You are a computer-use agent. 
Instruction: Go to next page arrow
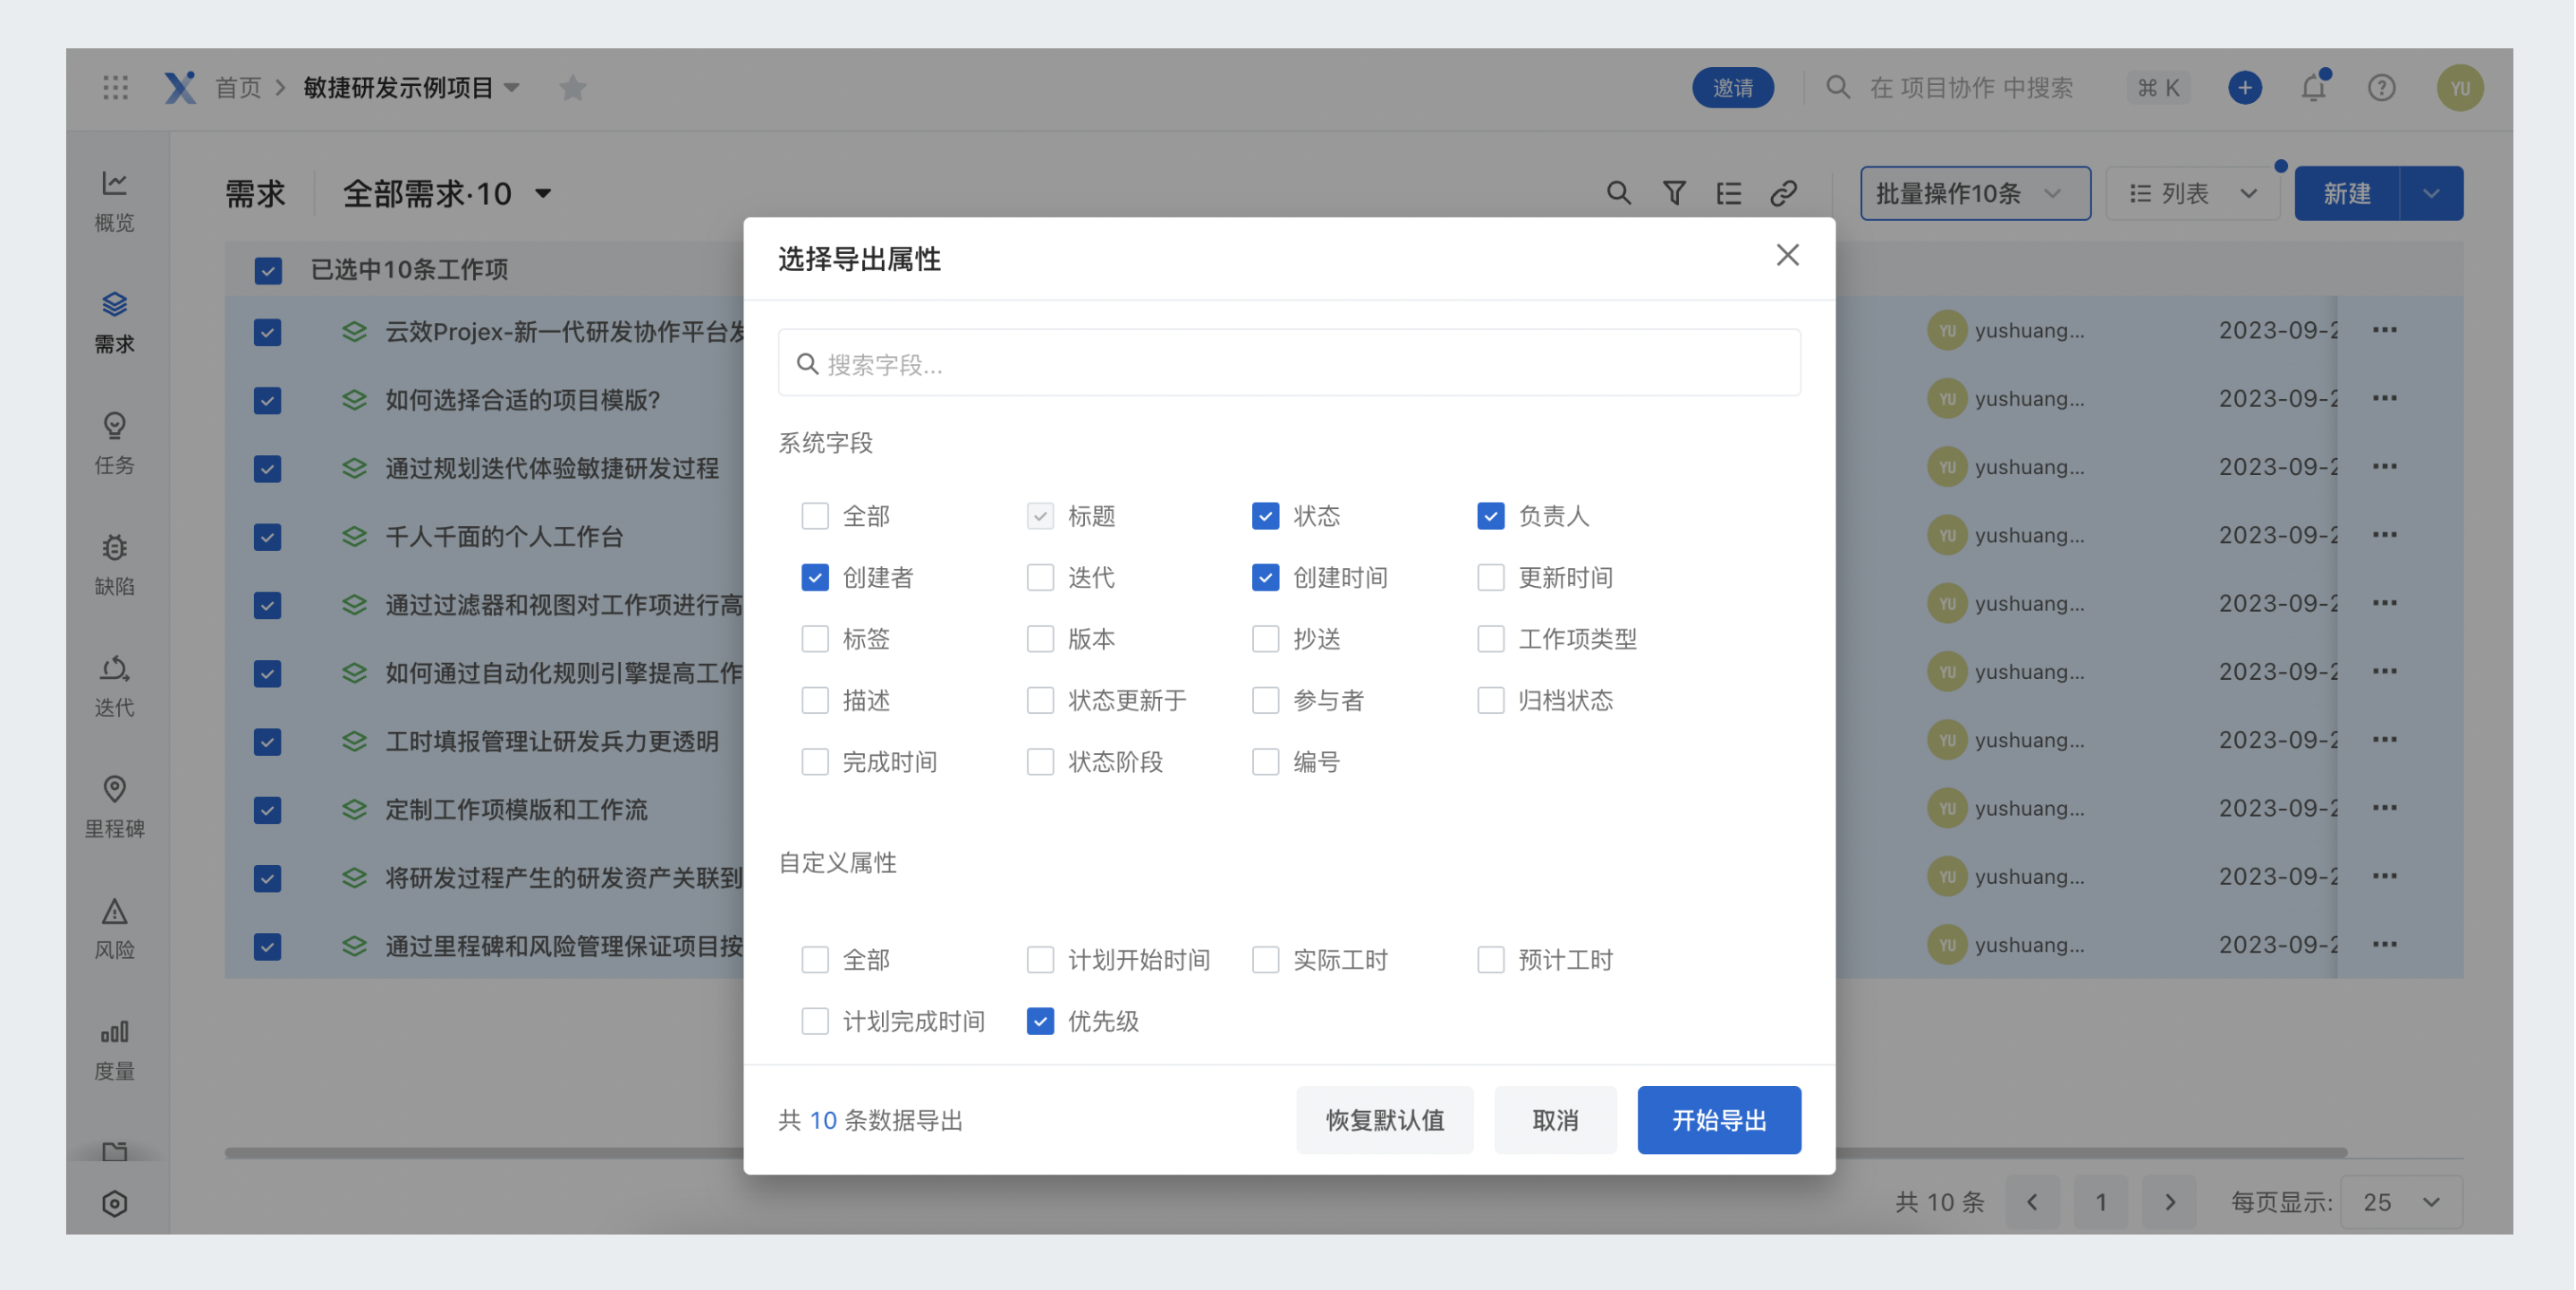point(2169,1202)
